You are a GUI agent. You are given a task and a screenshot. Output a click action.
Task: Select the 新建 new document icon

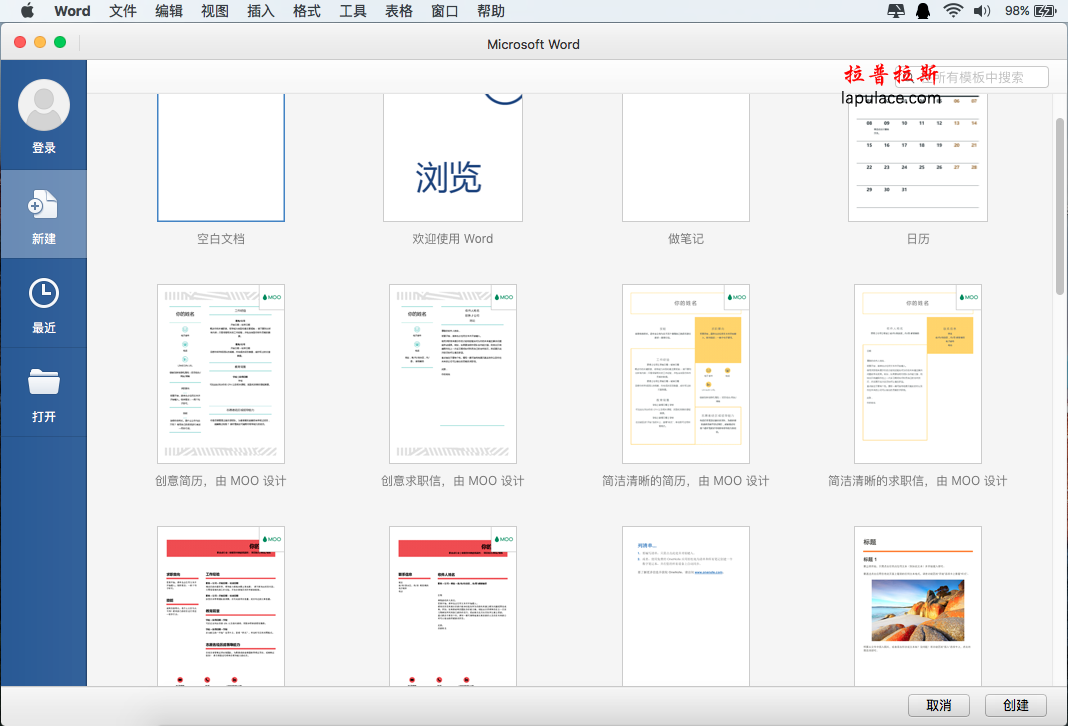click(x=43, y=204)
